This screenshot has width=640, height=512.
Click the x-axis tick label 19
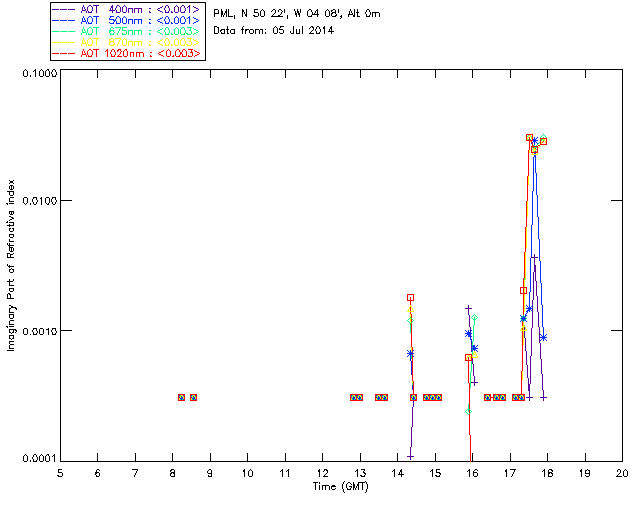click(585, 473)
